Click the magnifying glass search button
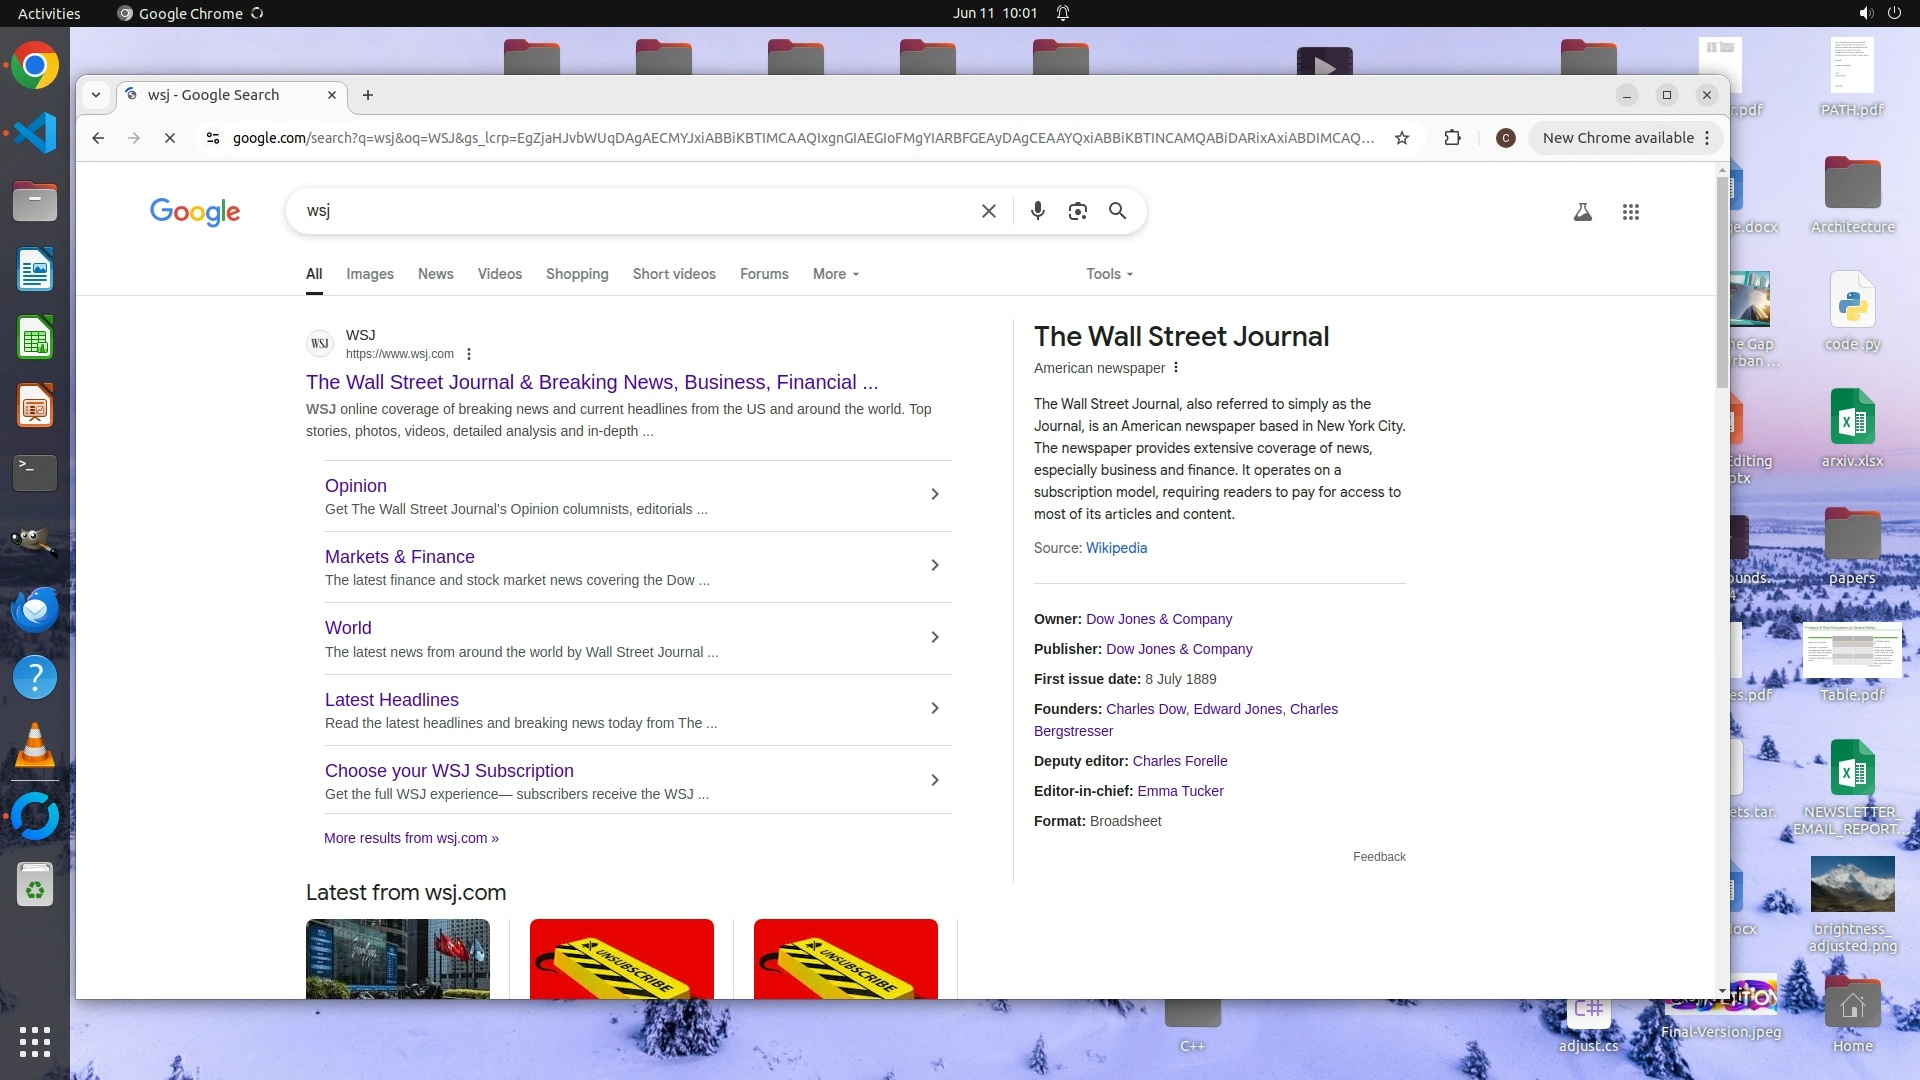1920x1080 pixels. click(x=1117, y=211)
